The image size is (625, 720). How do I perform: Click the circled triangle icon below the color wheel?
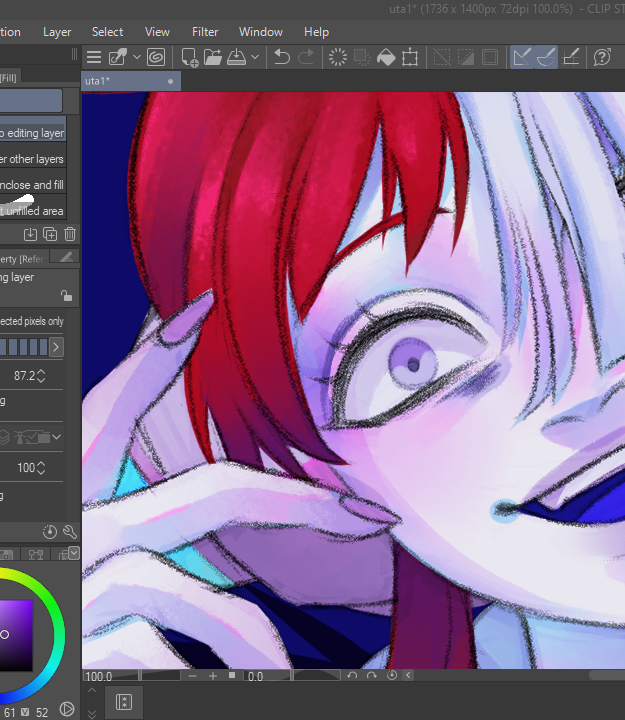tap(67, 709)
